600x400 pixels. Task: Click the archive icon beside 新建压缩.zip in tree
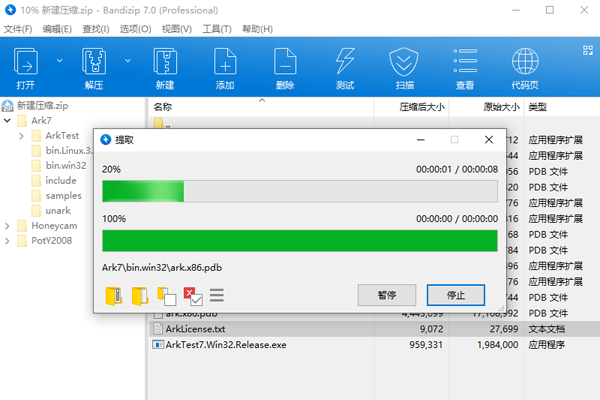coord(7,106)
